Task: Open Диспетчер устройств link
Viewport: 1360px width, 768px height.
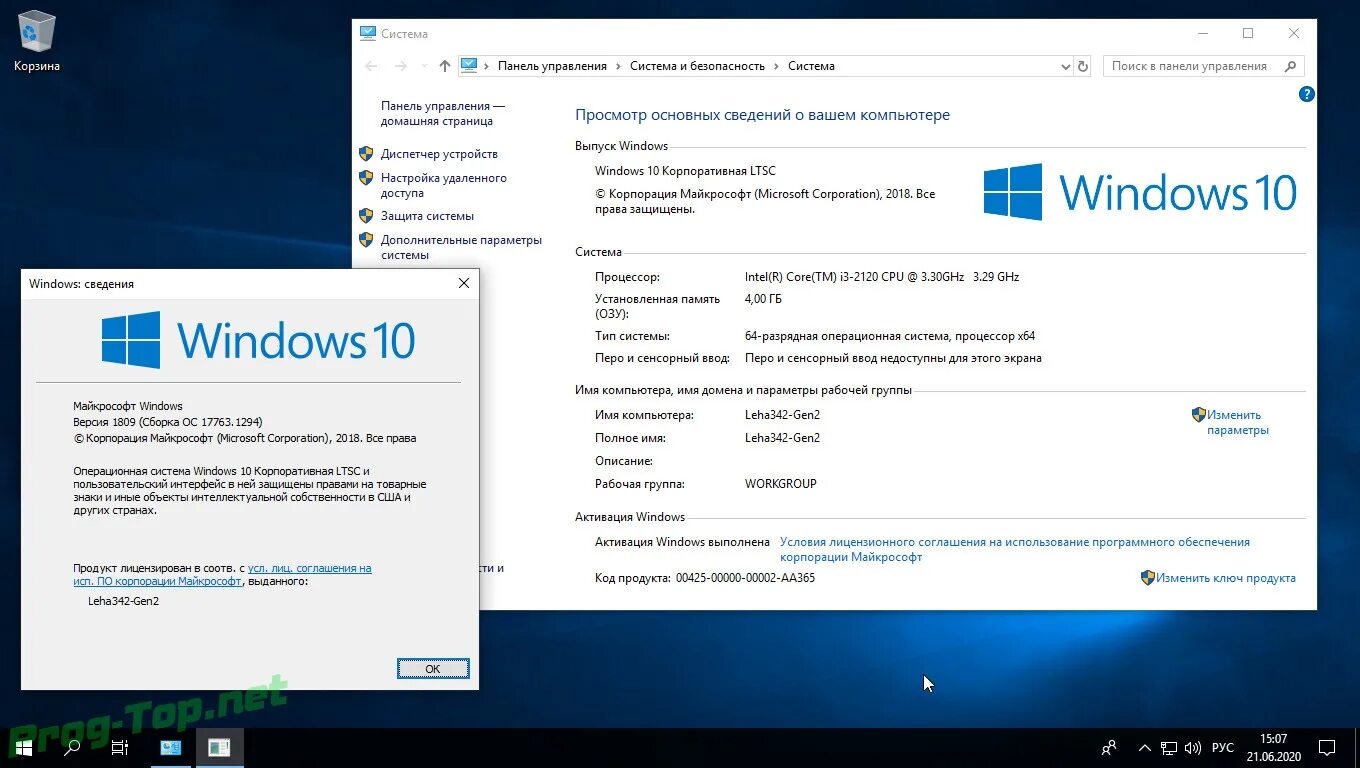Action: click(439, 154)
